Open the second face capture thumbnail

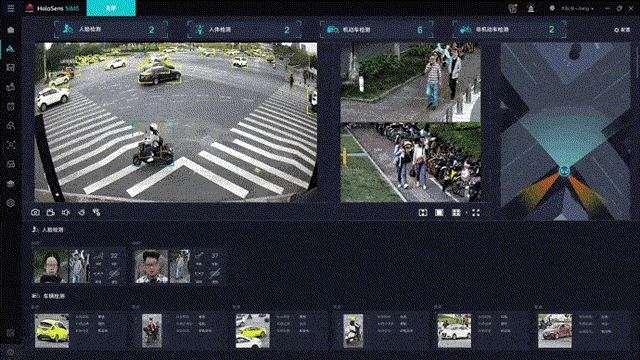tap(151, 267)
